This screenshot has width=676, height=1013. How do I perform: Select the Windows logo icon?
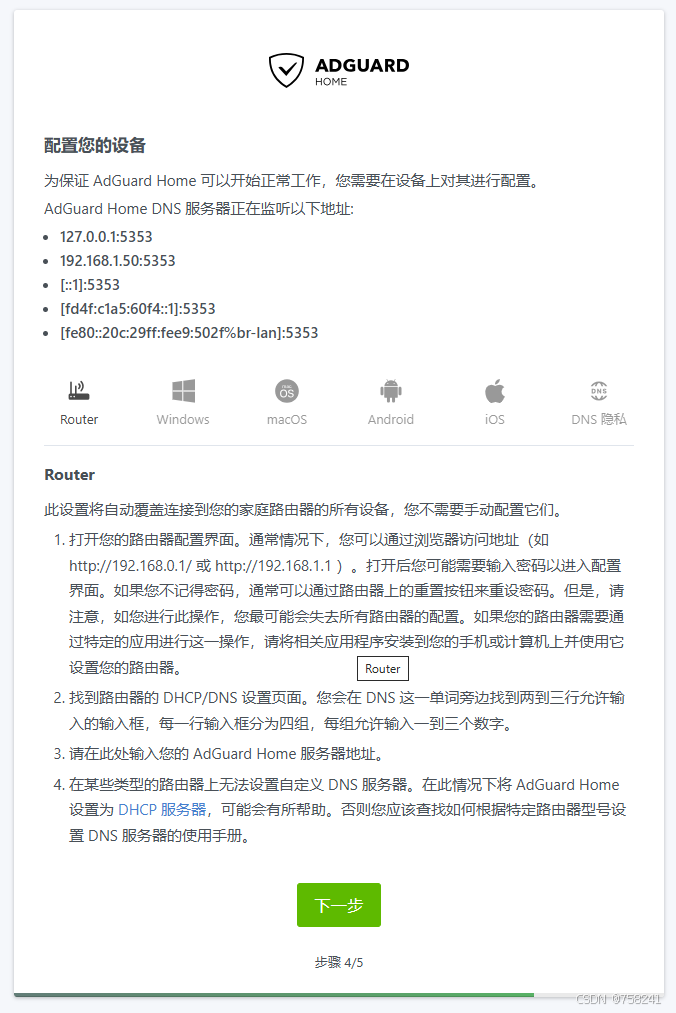point(184,391)
